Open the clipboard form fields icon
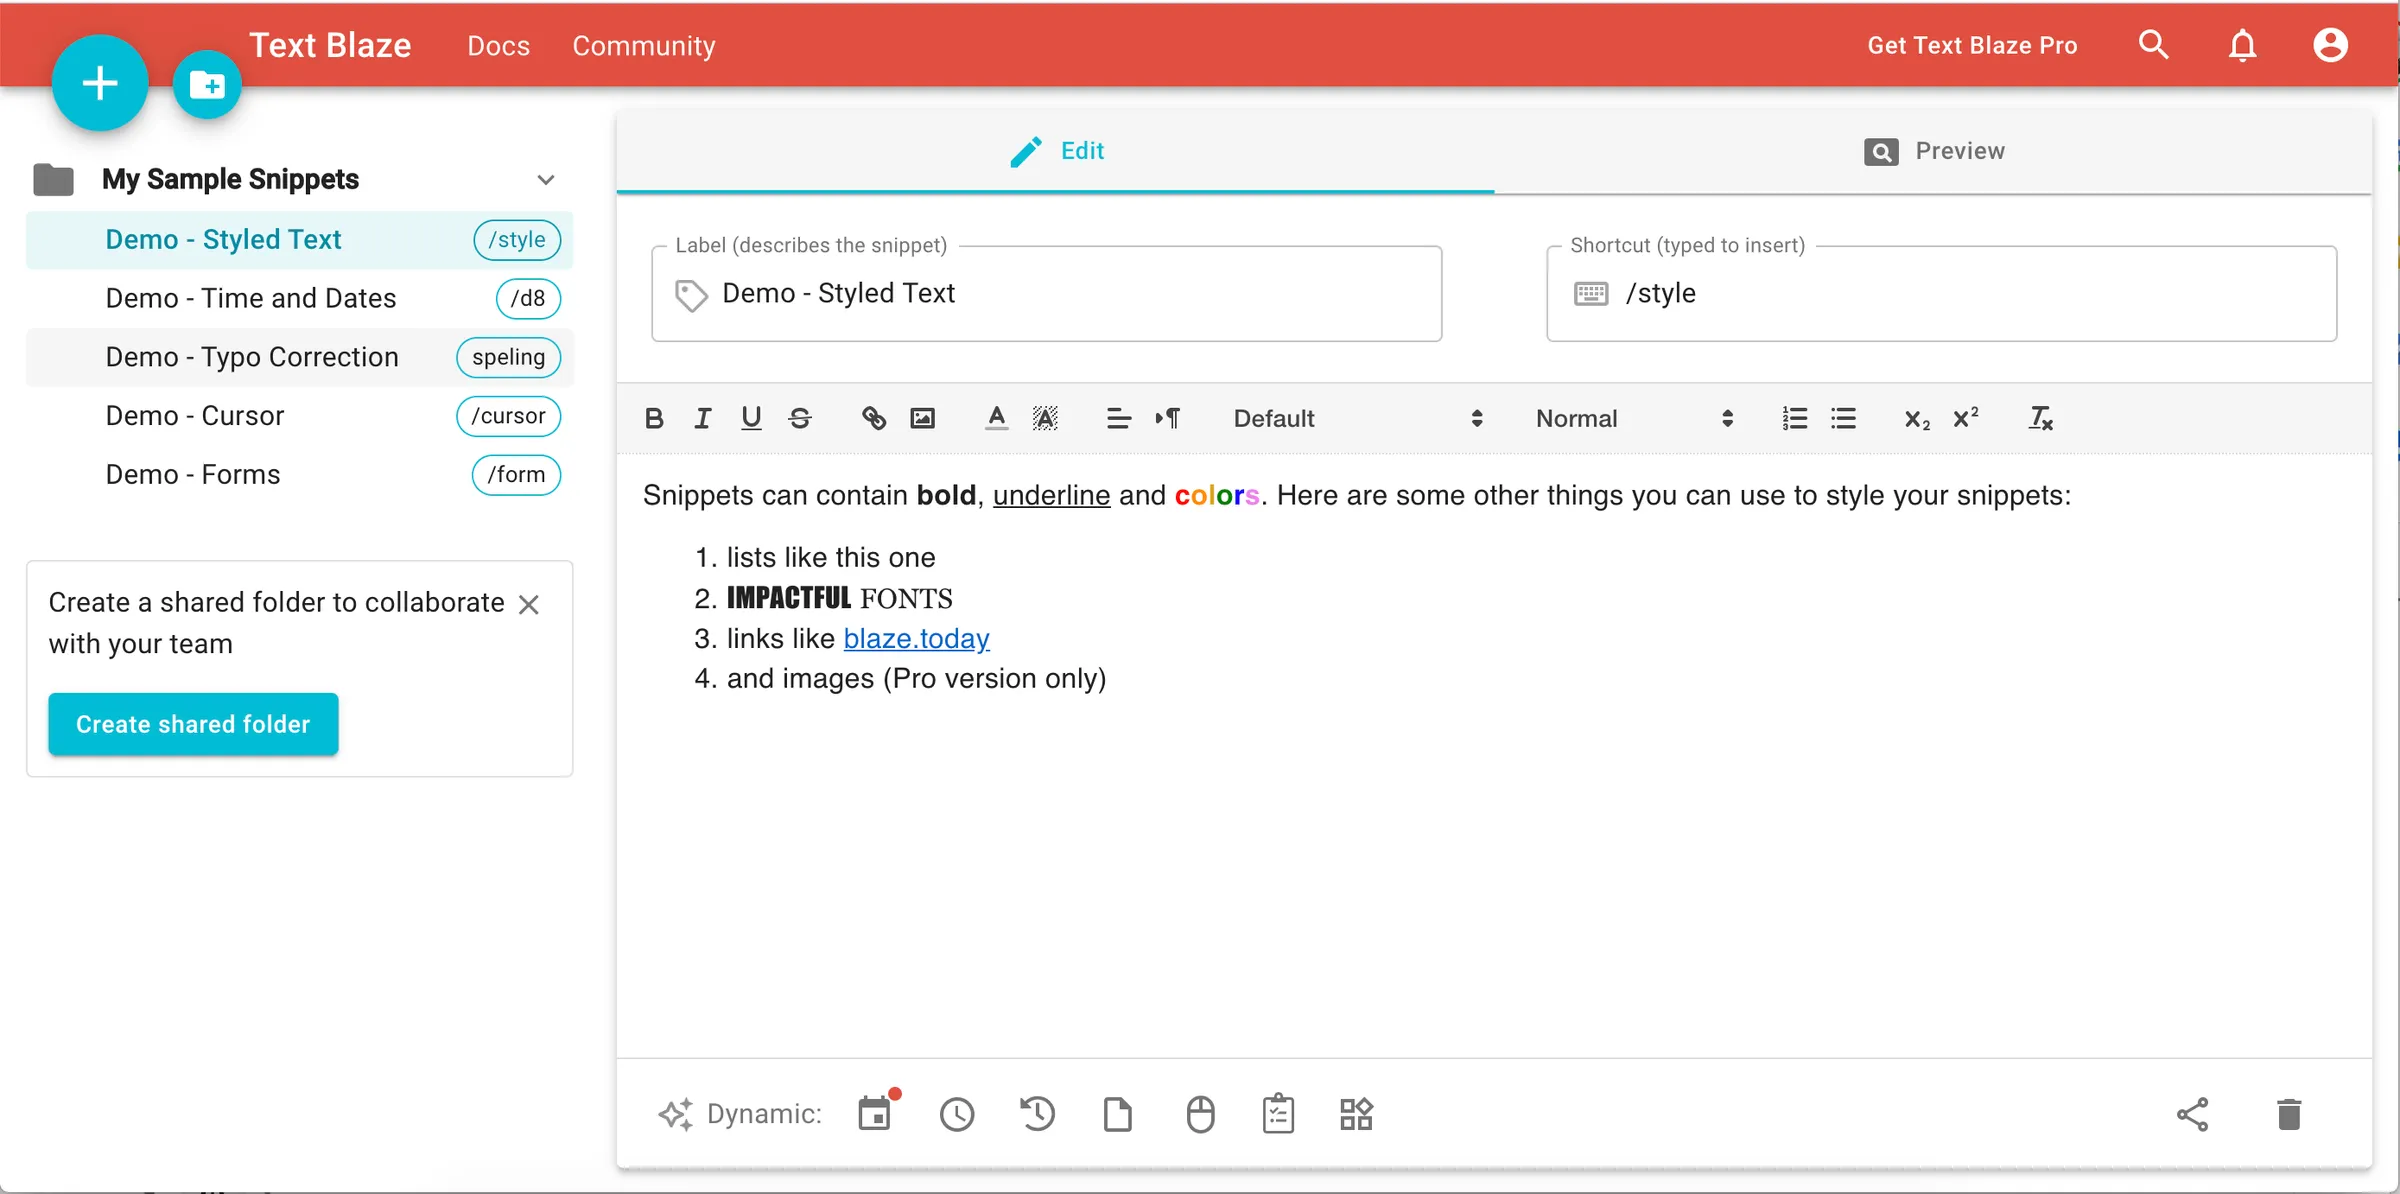 tap(1278, 1113)
